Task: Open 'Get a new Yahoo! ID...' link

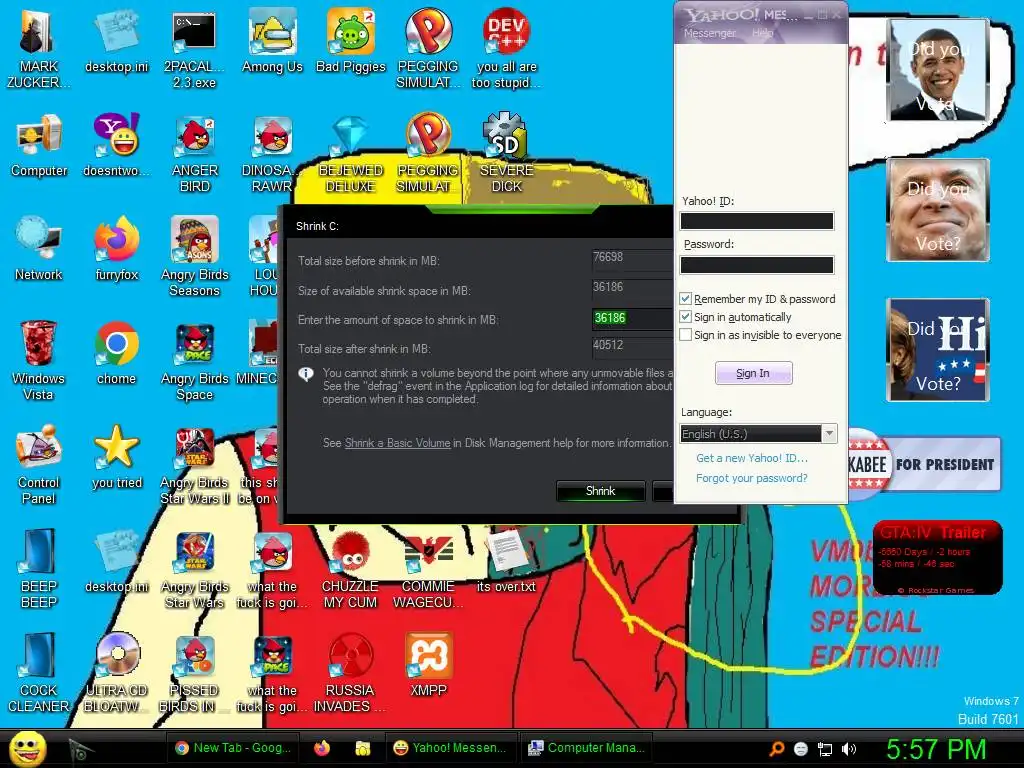Action: [x=752, y=458]
